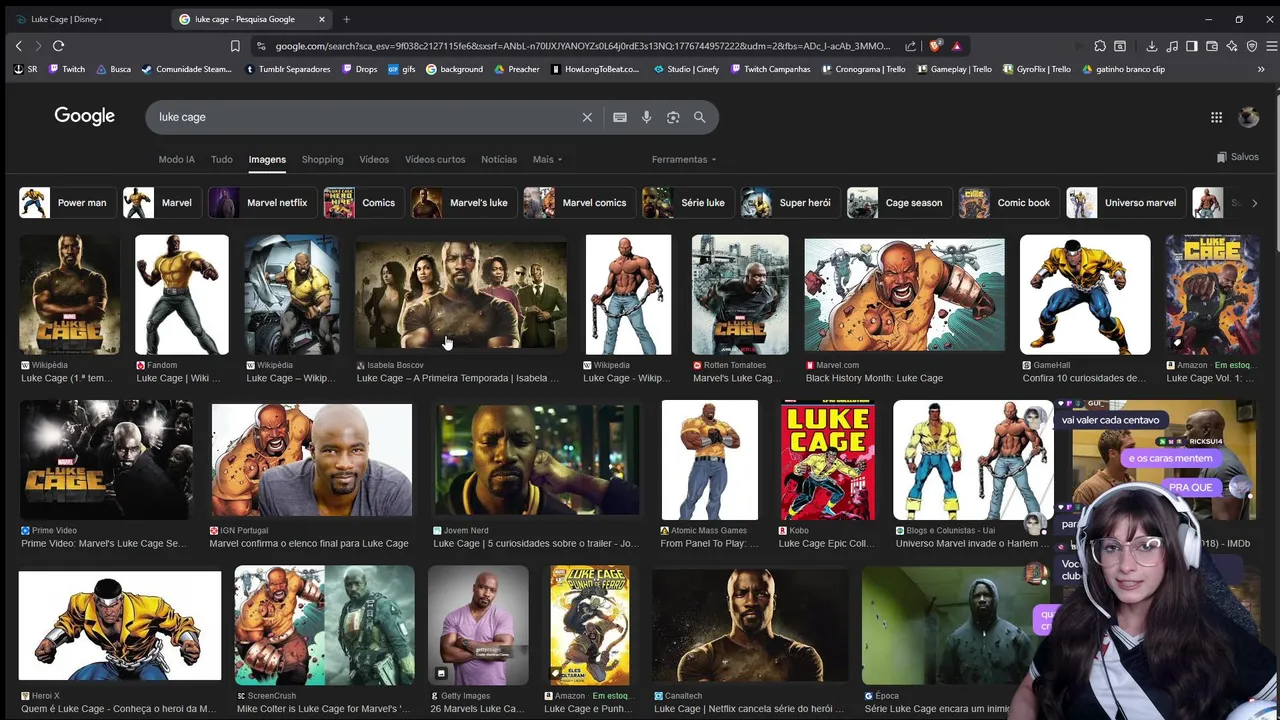Search by image with the Lens icon
1280x720 pixels.
[x=673, y=117]
